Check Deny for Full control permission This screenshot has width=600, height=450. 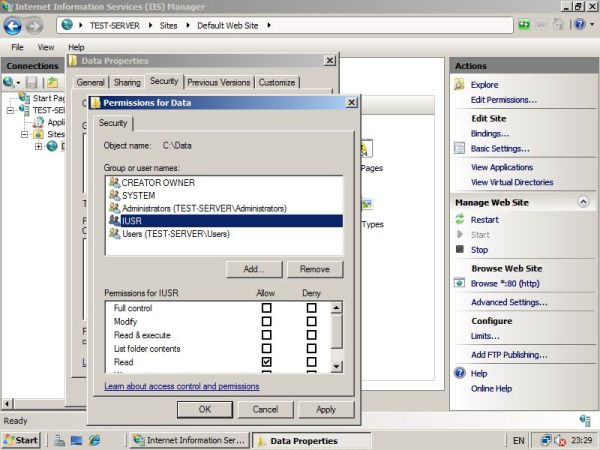click(311, 308)
